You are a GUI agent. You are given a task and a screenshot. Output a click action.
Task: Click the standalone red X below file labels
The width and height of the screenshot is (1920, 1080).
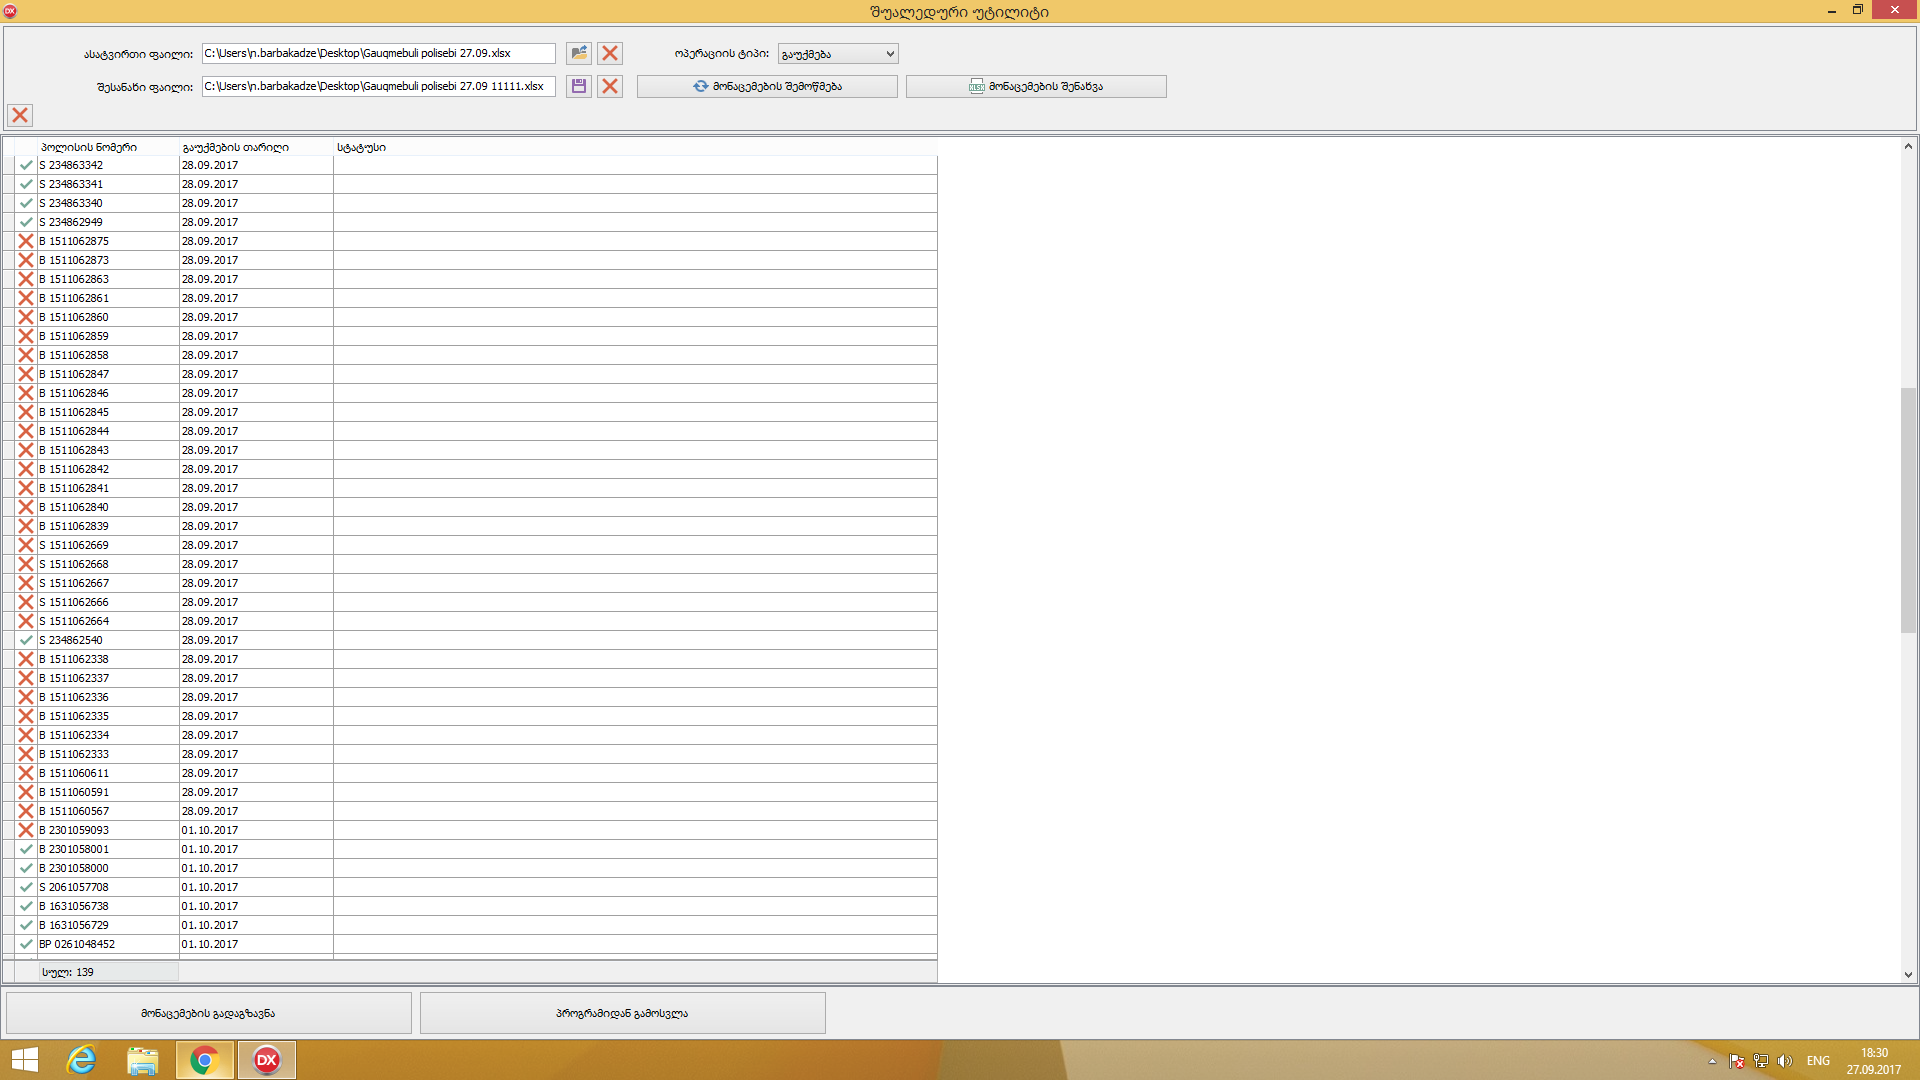(x=20, y=115)
